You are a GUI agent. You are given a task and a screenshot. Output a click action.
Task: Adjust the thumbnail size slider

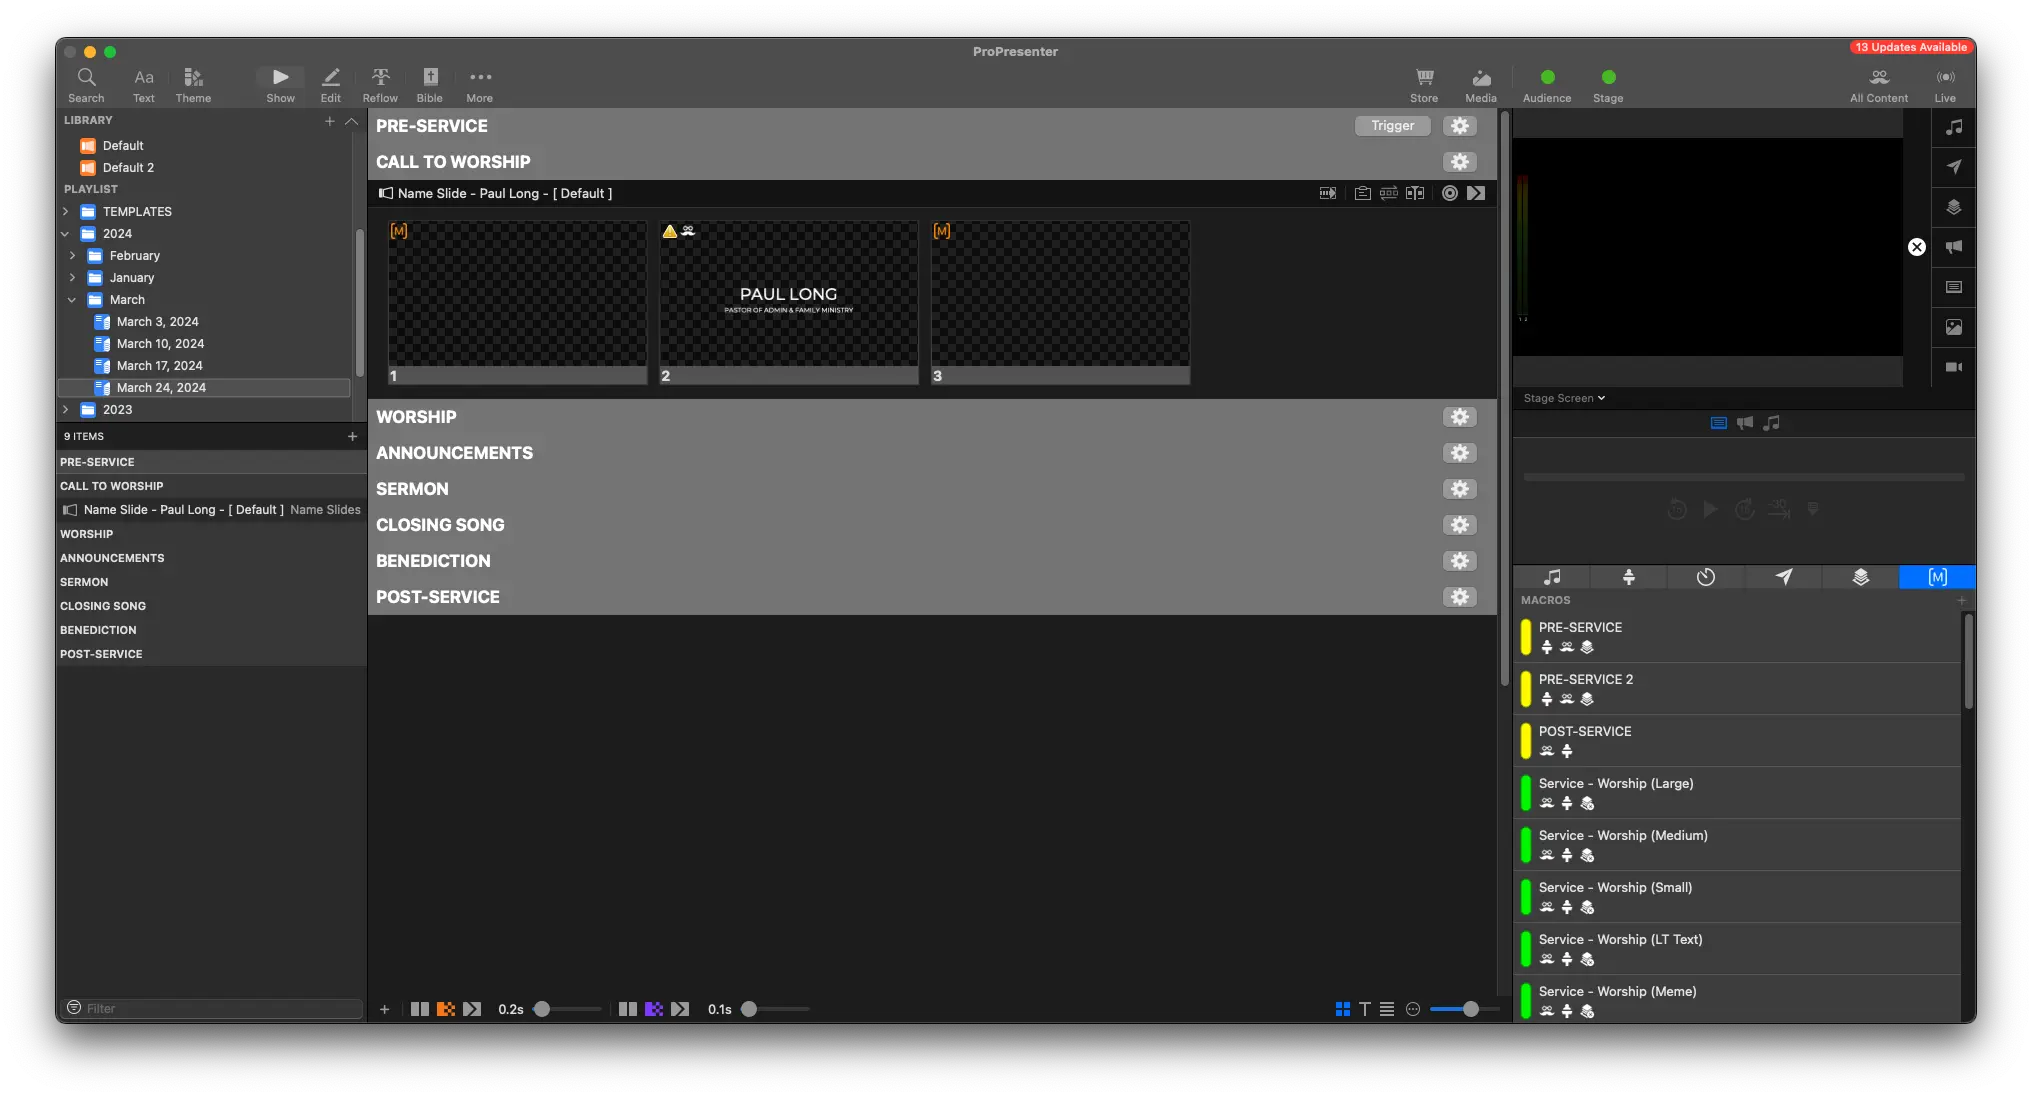coord(1470,1009)
